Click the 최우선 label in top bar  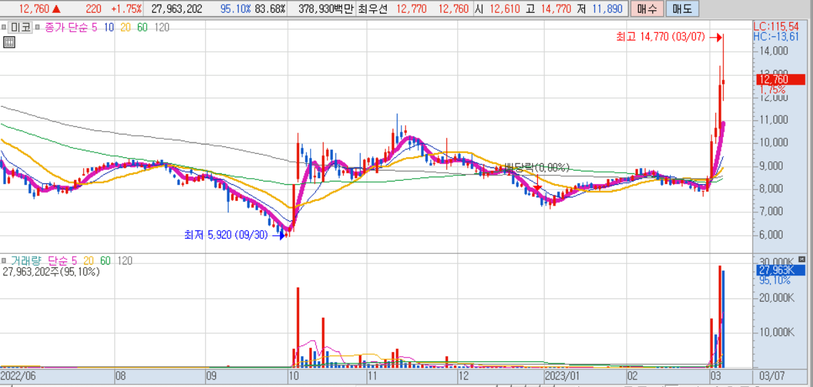point(372,9)
